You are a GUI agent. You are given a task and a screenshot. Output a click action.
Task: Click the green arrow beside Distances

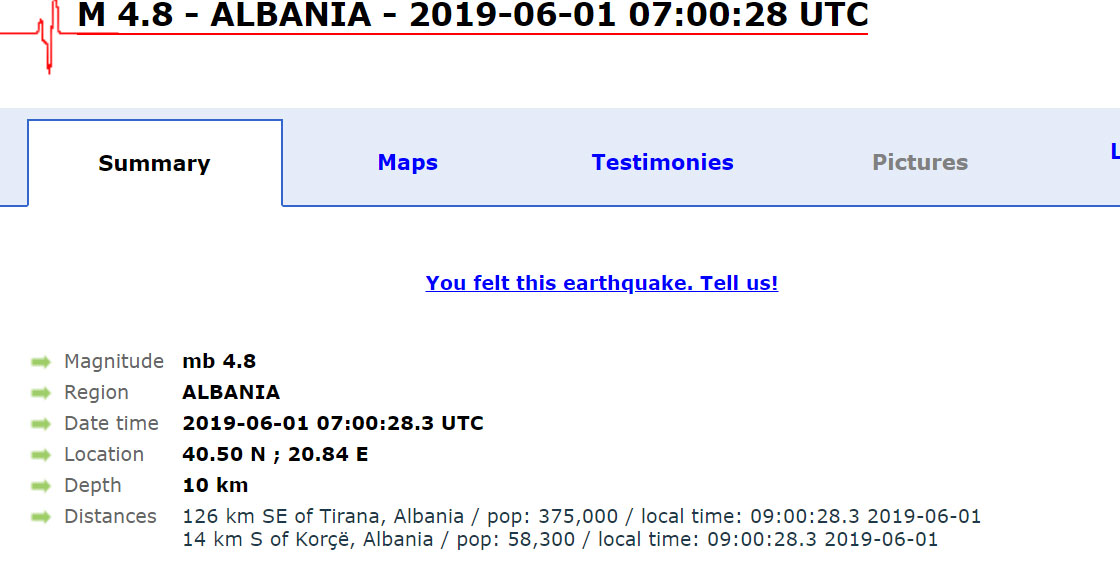click(41, 517)
